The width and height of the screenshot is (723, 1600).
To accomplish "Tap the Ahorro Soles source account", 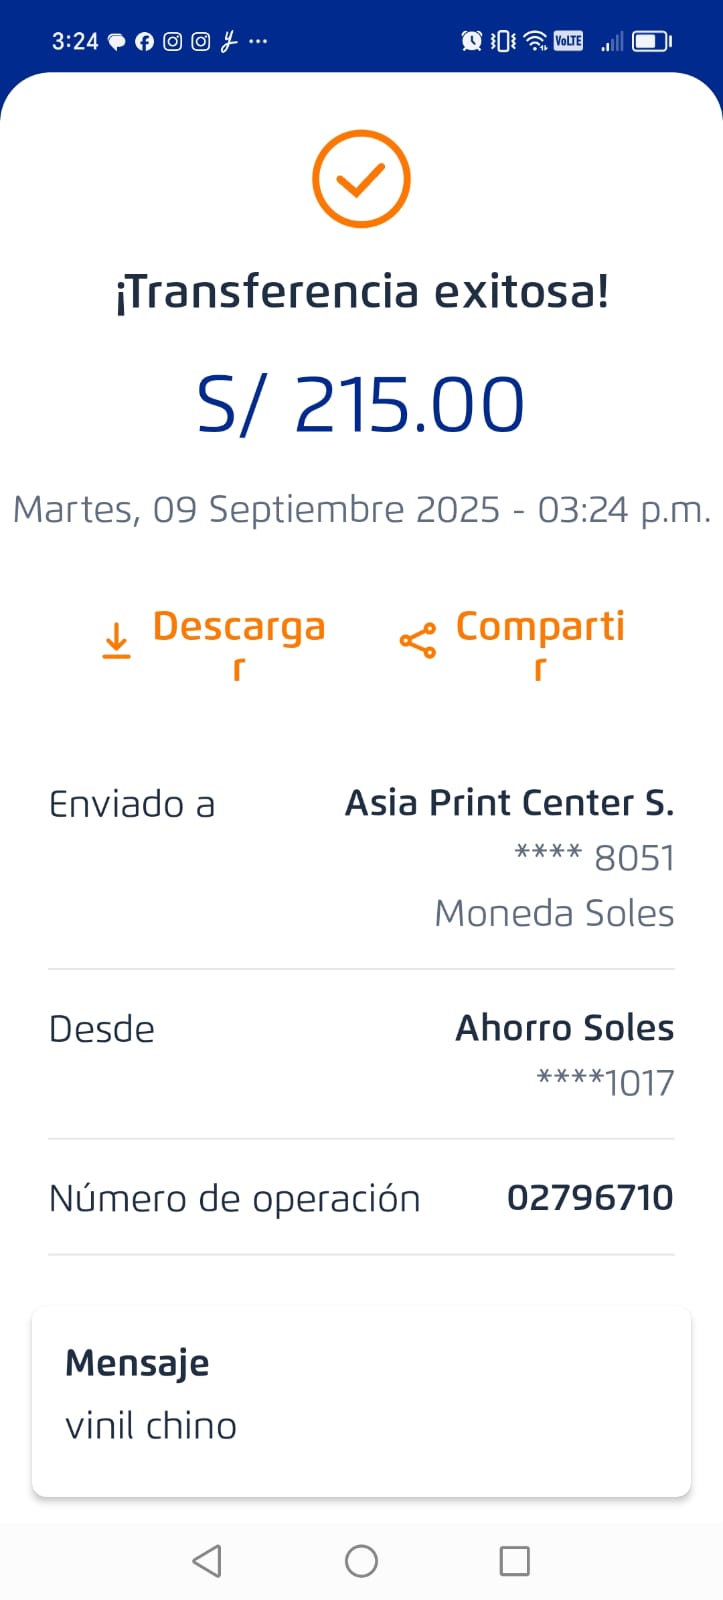I will tap(565, 1028).
